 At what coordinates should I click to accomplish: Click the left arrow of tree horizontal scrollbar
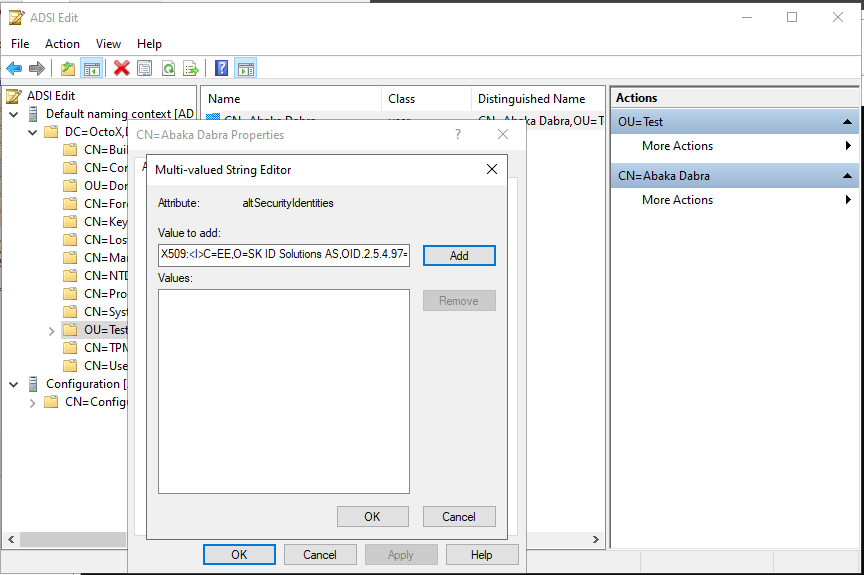[x=11, y=539]
